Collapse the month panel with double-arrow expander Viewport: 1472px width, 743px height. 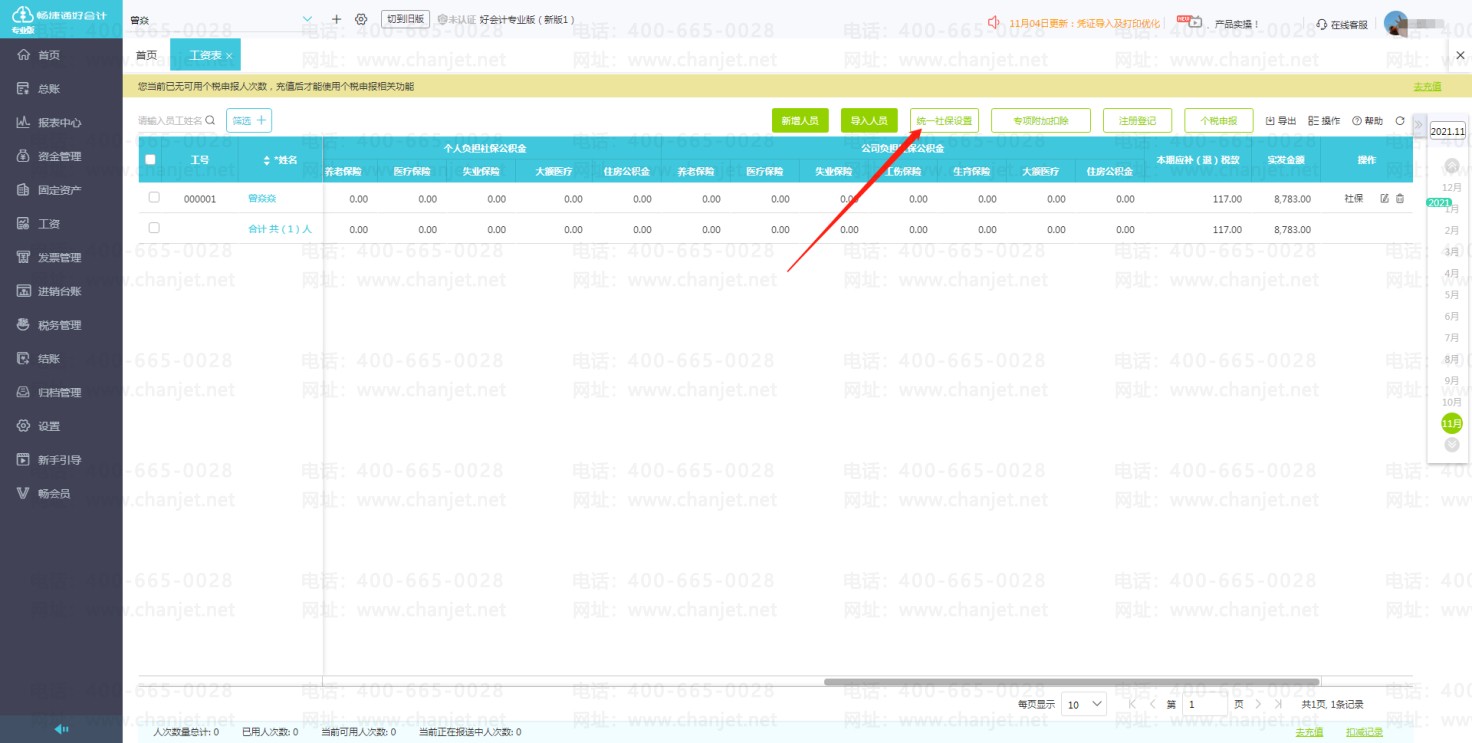[x=1418, y=125]
